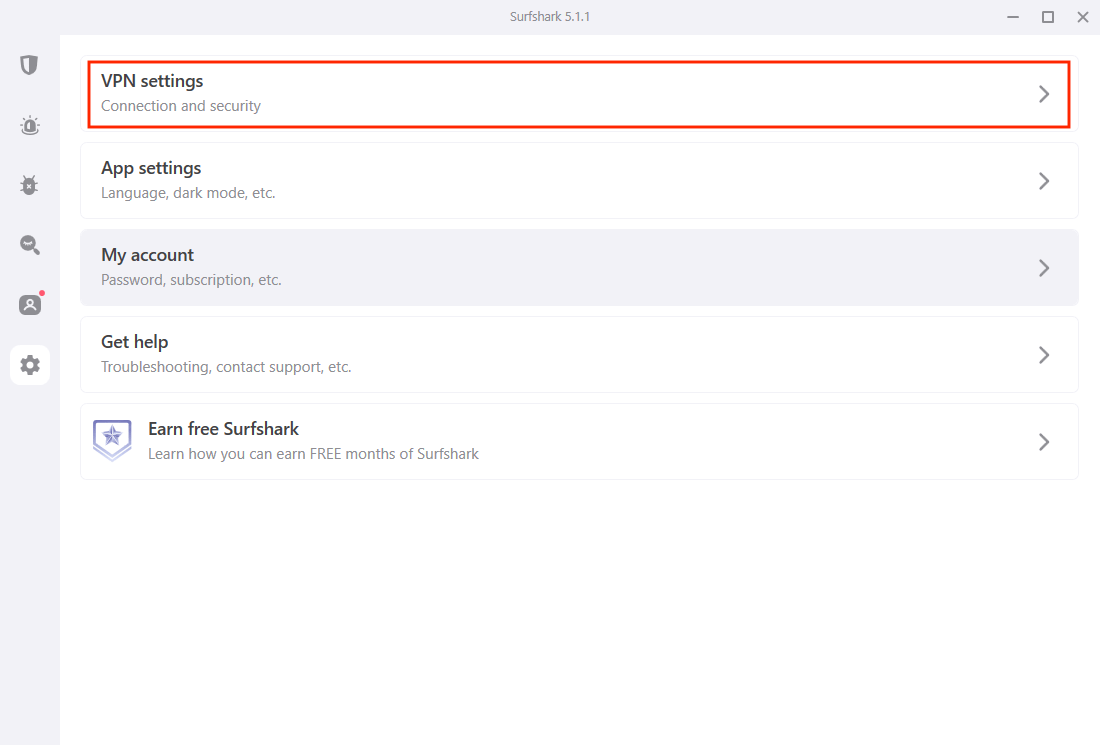Expand the VPN settings chevron

(1044, 93)
